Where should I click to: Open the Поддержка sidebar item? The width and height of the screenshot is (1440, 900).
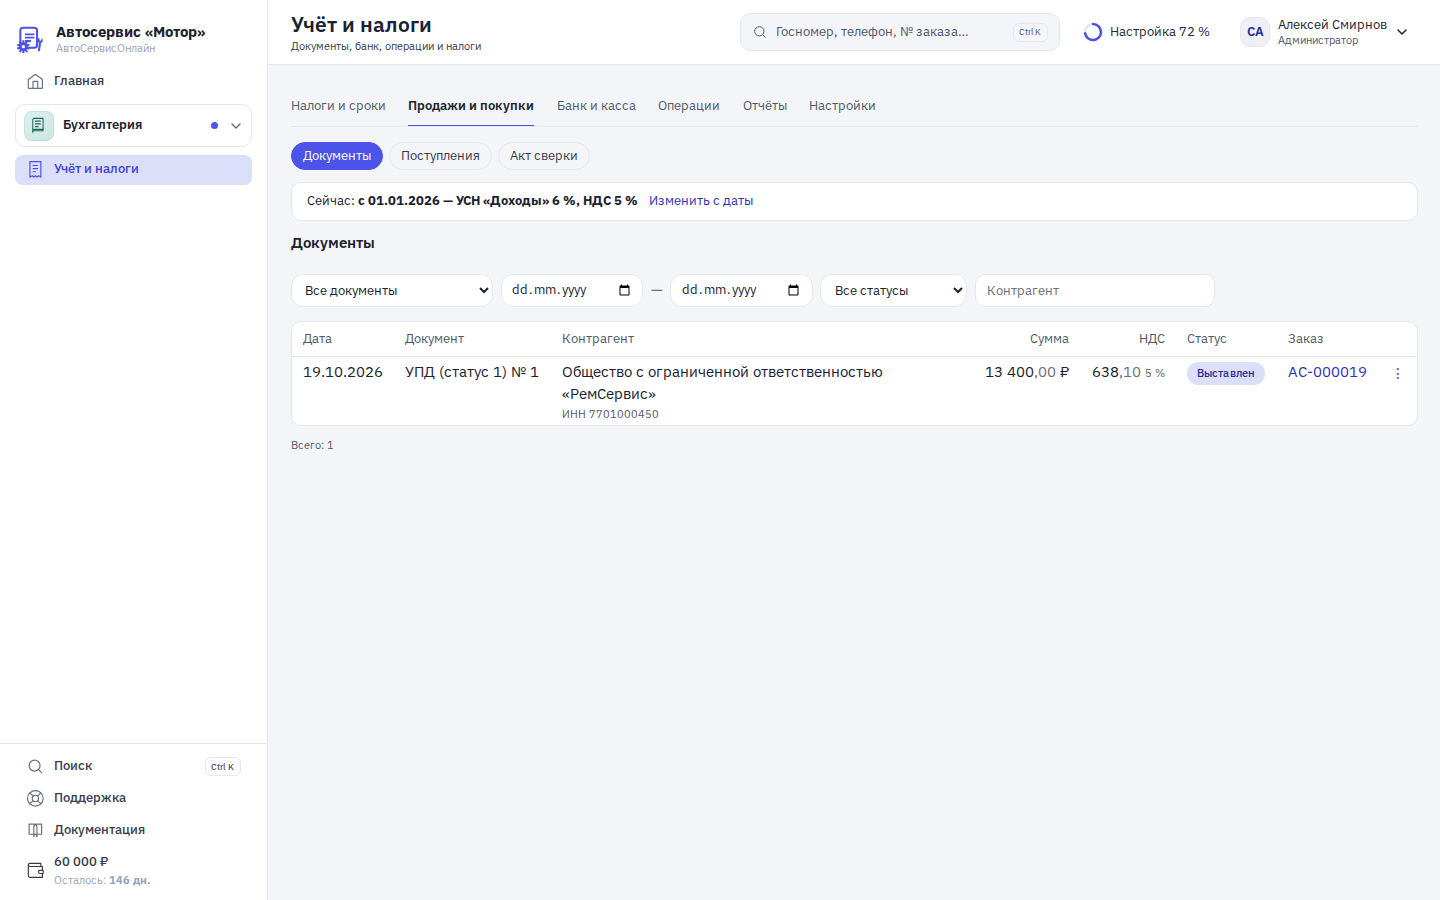pos(133,798)
